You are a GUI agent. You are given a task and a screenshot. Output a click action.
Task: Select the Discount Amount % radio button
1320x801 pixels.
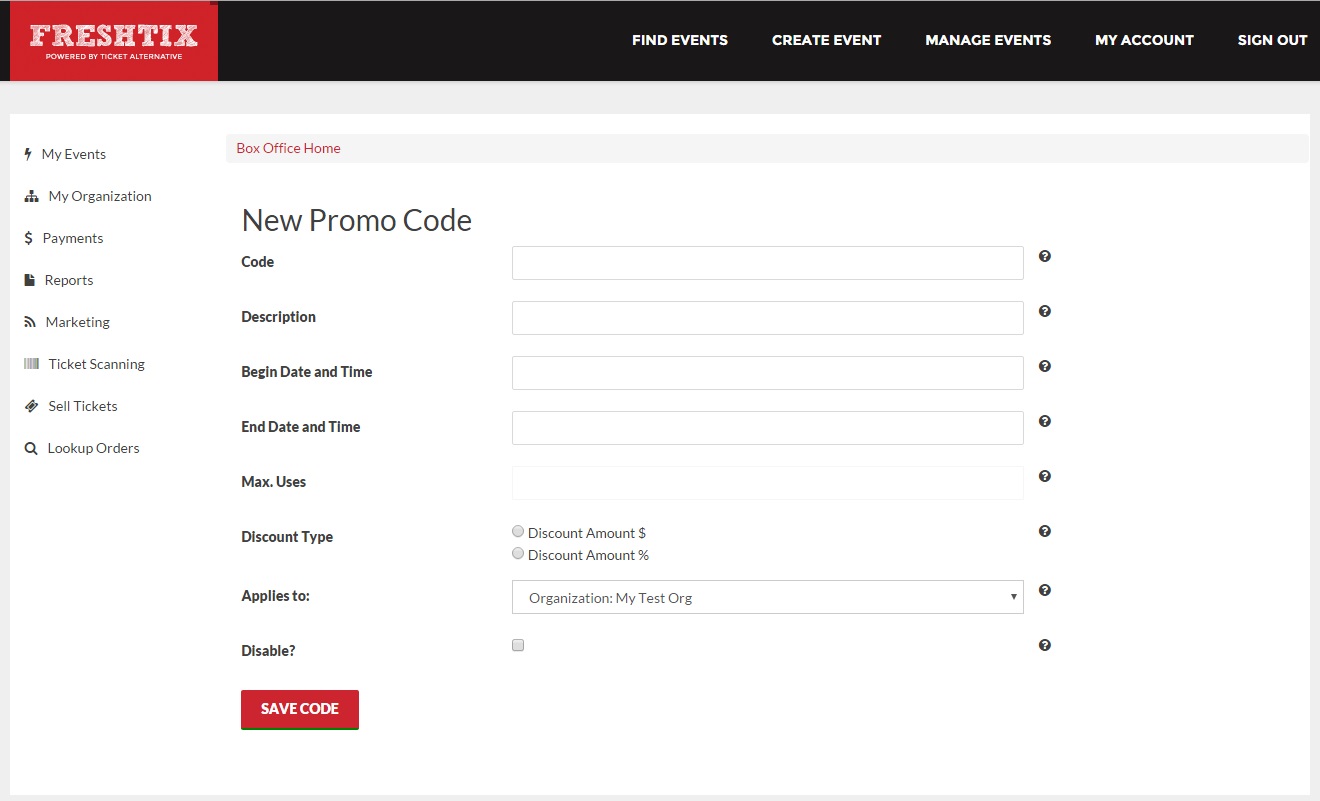tap(518, 553)
